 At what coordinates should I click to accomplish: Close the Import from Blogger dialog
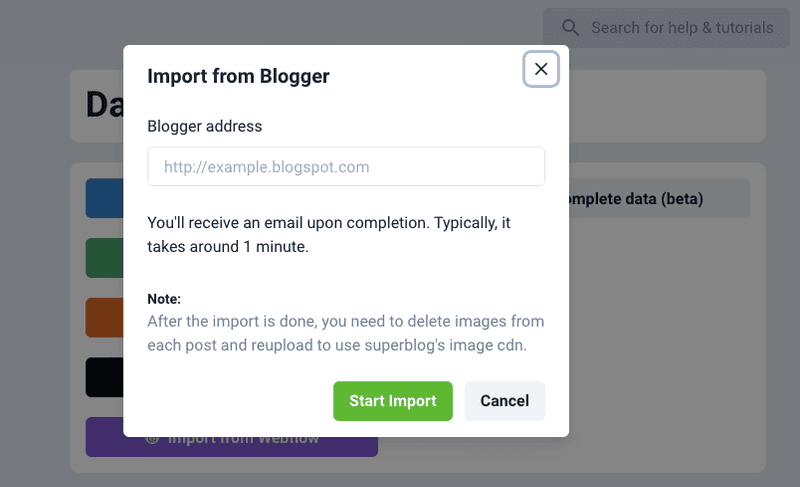[541, 69]
